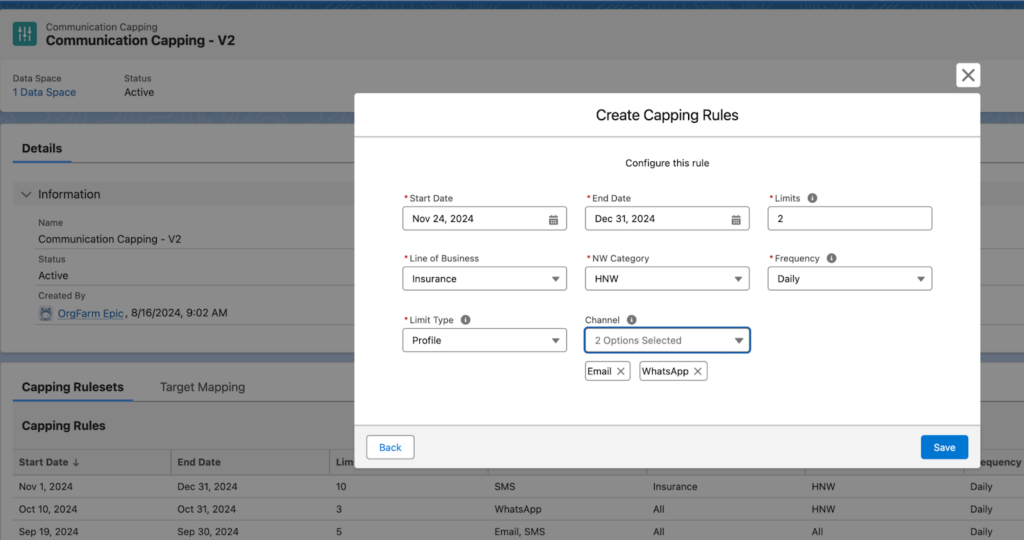The width and height of the screenshot is (1024, 540).
Task: Remove the WhatsApp channel pill
Action: pos(698,371)
